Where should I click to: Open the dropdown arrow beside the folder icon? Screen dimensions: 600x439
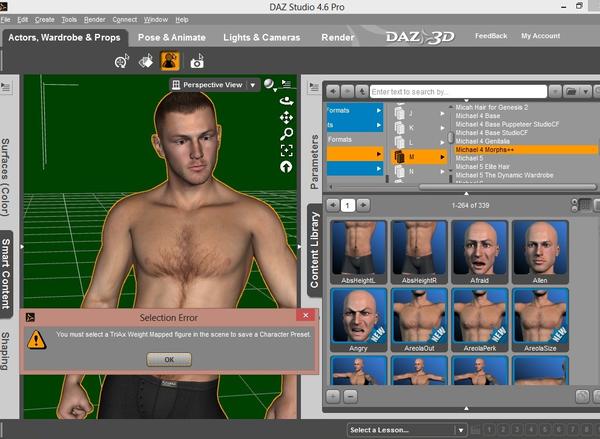point(585,92)
